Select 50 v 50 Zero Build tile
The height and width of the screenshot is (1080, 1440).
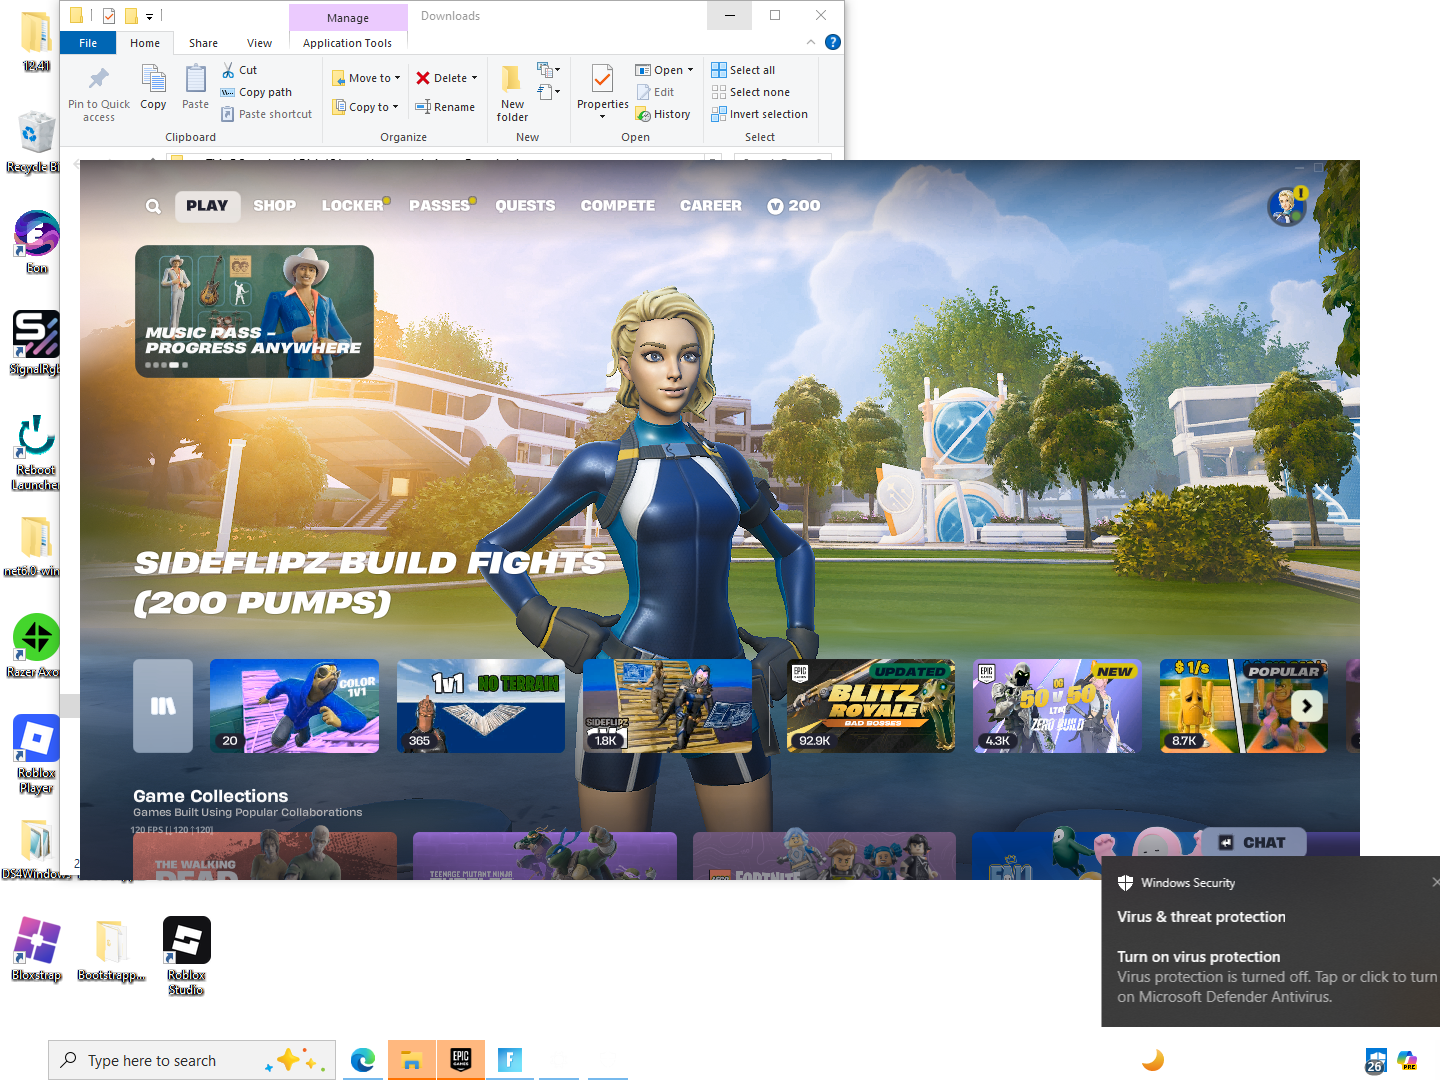[1057, 706]
